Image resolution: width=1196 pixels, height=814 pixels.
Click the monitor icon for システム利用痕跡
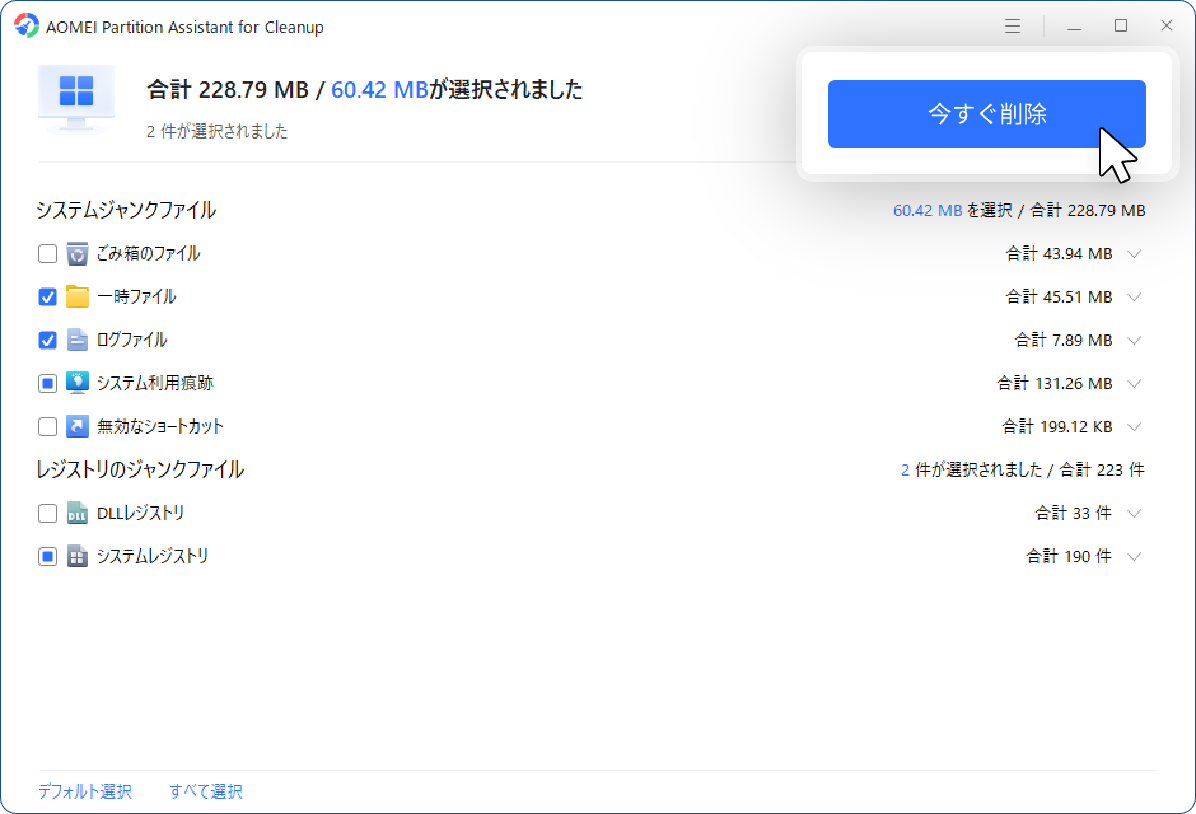[x=77, y=382]
